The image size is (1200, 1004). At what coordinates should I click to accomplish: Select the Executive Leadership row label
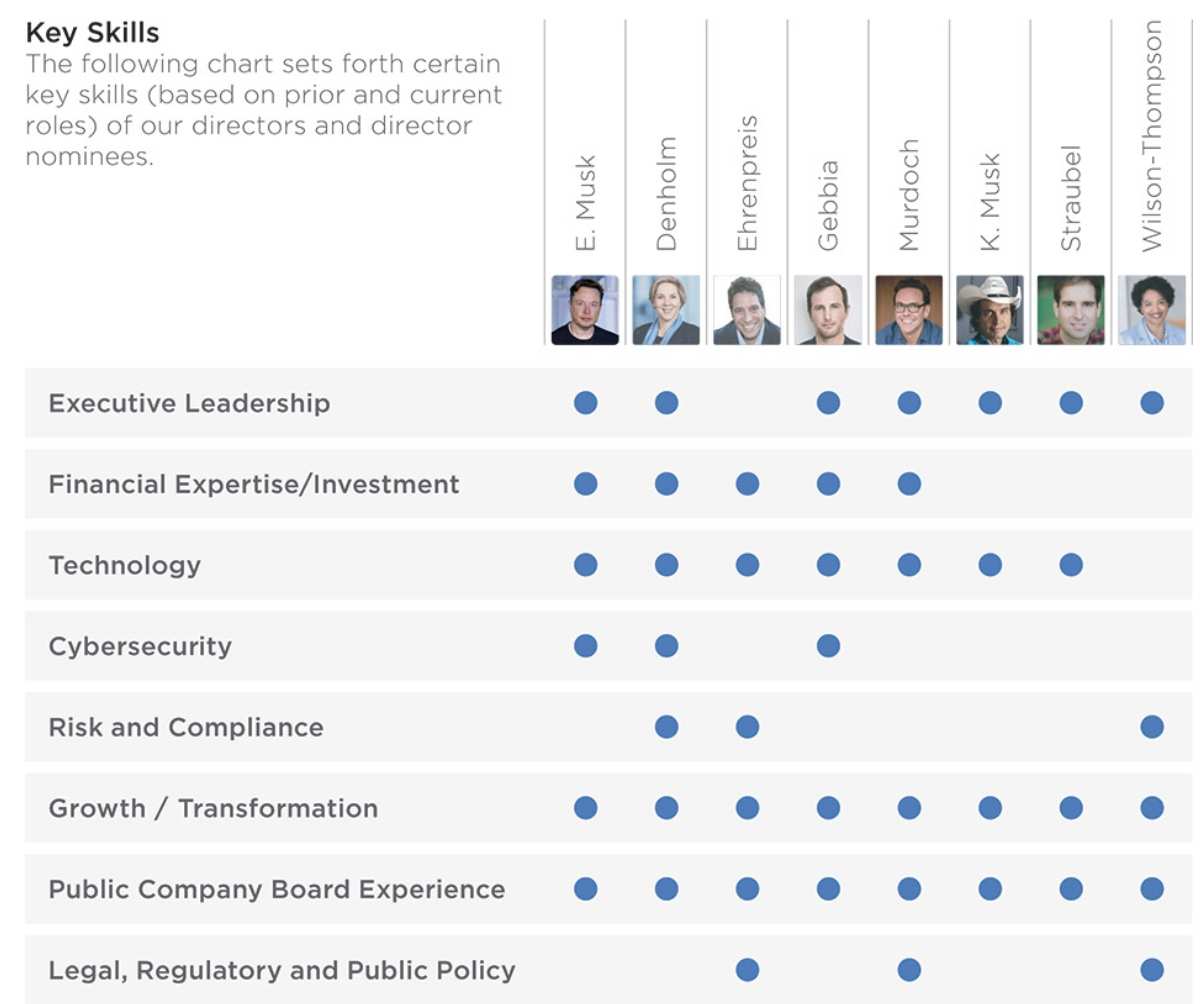pos(189,403)
